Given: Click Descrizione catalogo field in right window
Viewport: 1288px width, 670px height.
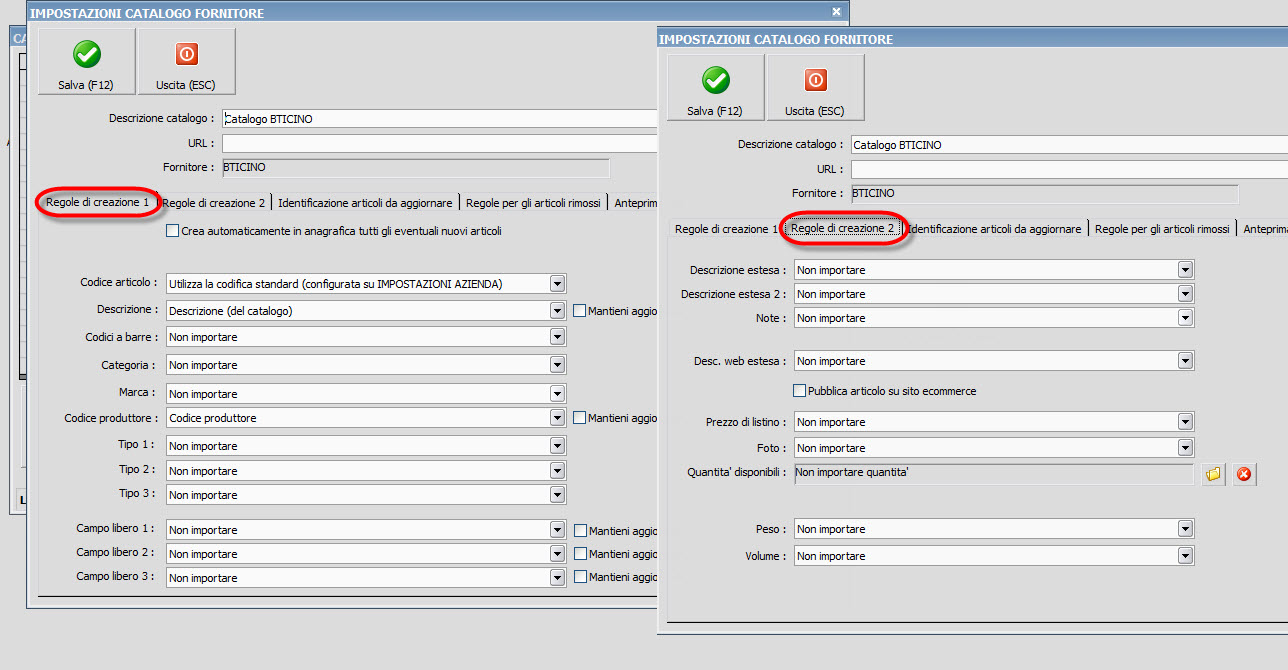Looking at the screenshot, I should tap(1069, 145).
